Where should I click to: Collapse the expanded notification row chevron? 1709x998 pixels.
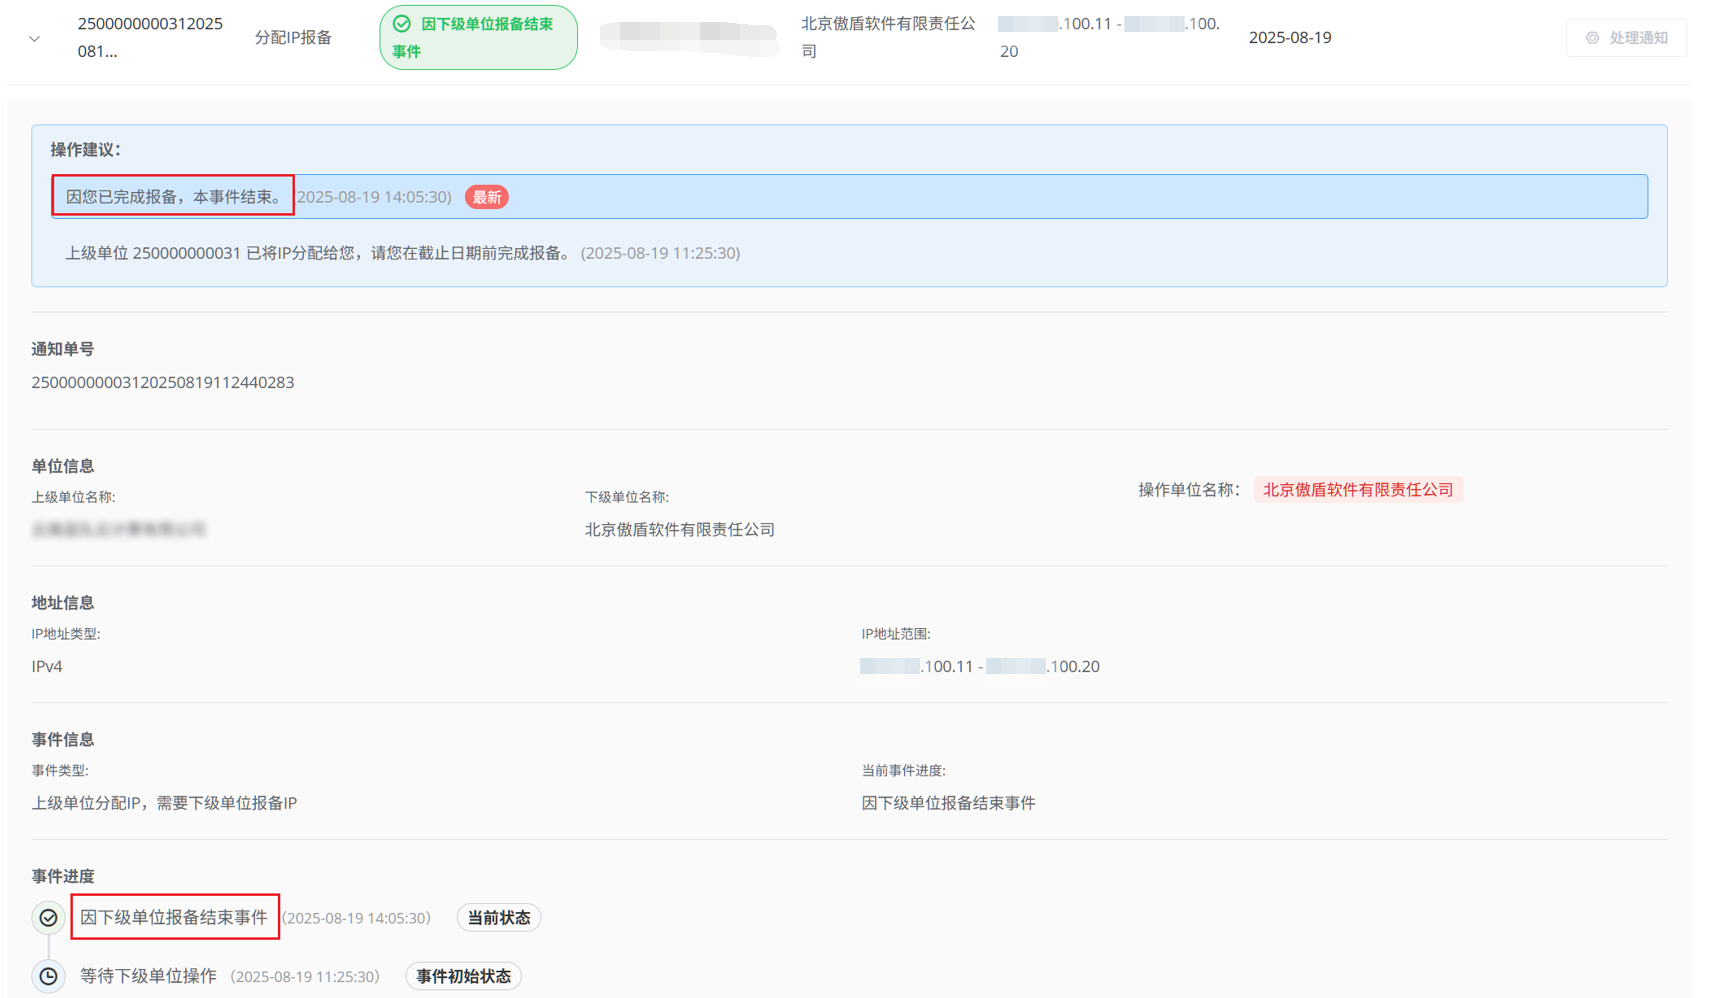(x=35, y=39)
